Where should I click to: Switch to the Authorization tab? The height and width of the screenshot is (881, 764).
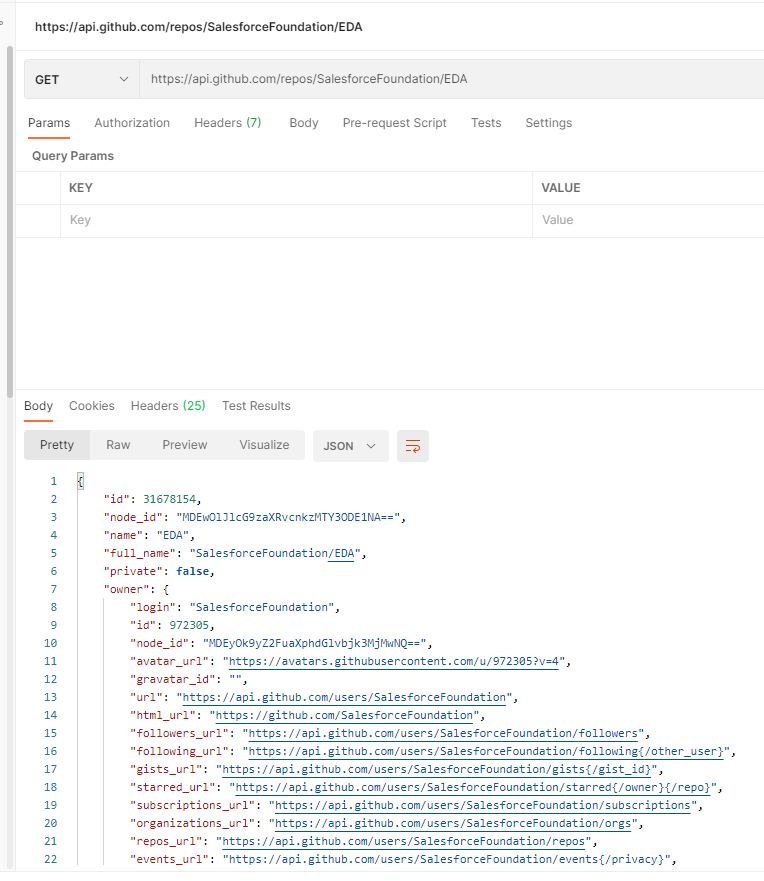click(x=132, y=123)
